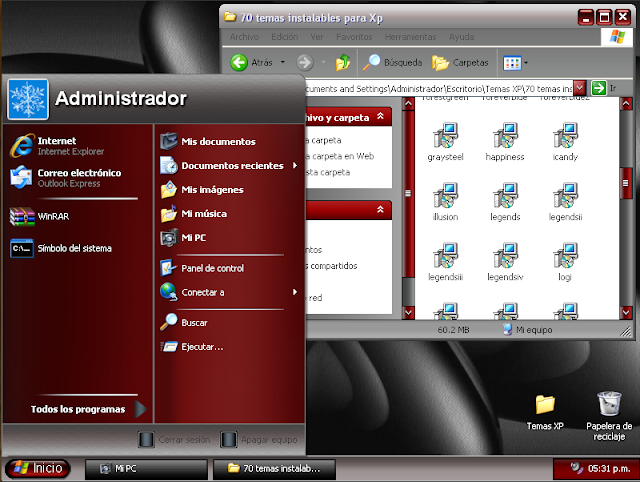Select the happiness theme installer
The image size is (640, 482).
(x=505, y=142)
